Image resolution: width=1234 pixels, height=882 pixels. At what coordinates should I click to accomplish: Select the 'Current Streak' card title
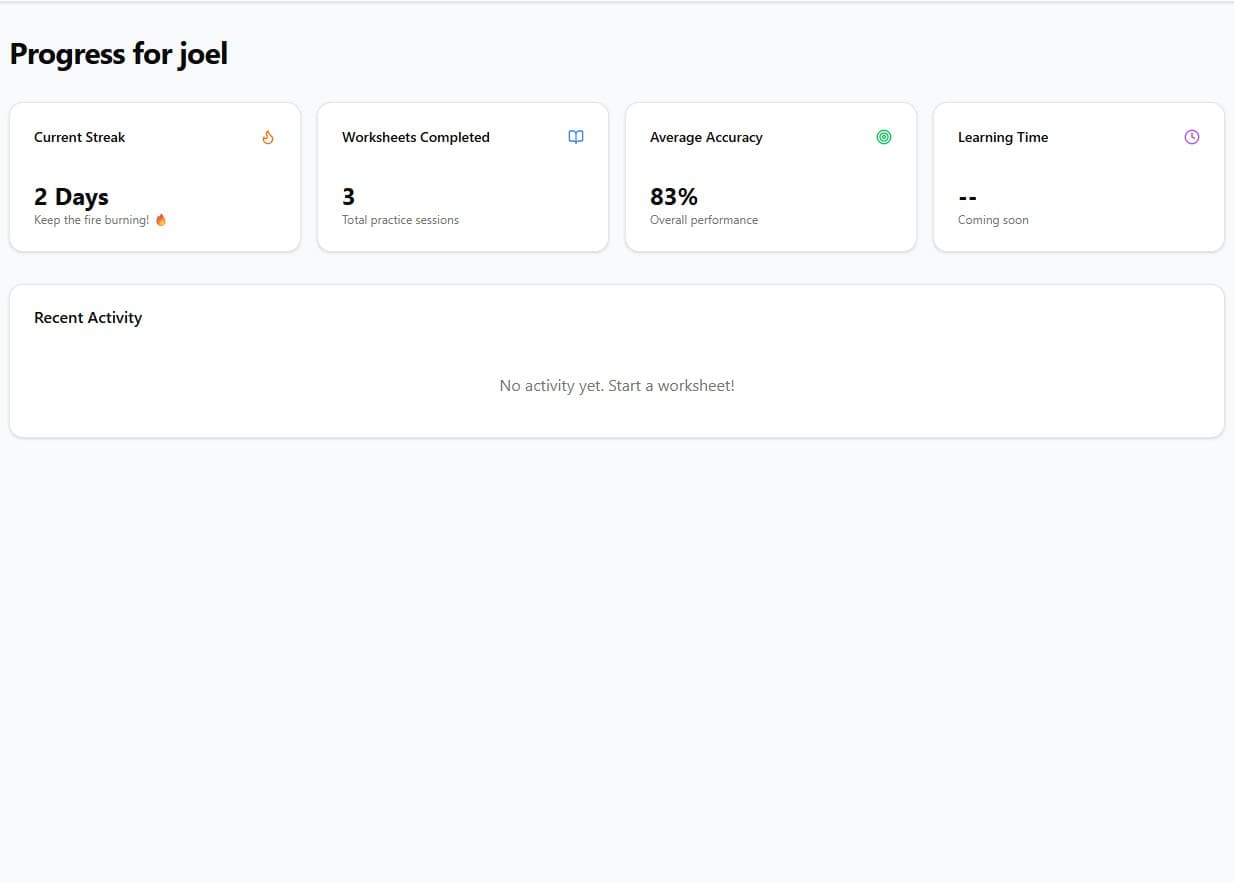(x=80, y=138)
